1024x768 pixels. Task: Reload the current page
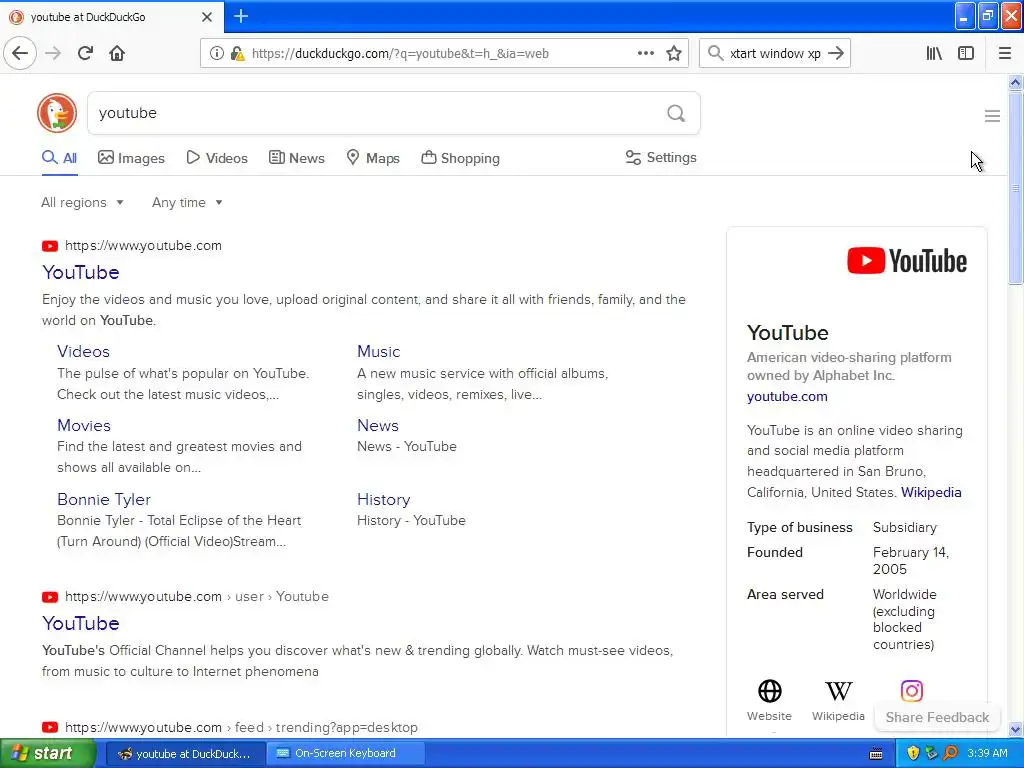pyautogui.click(x=85, y=53)
